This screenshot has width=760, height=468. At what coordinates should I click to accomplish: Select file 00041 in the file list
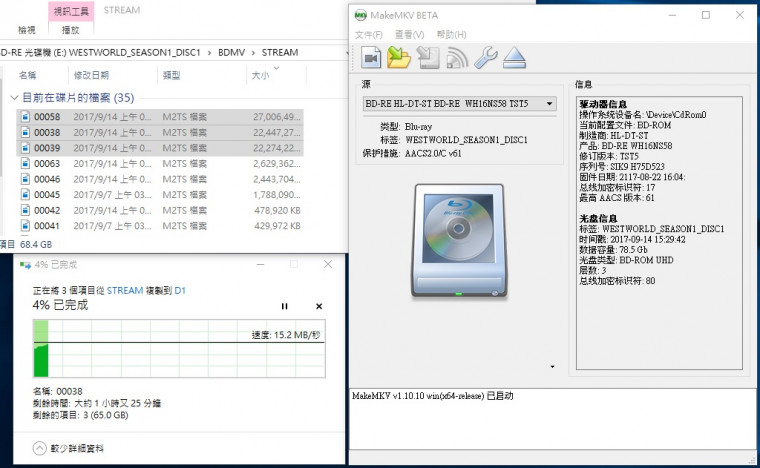[x=160, y=226]
